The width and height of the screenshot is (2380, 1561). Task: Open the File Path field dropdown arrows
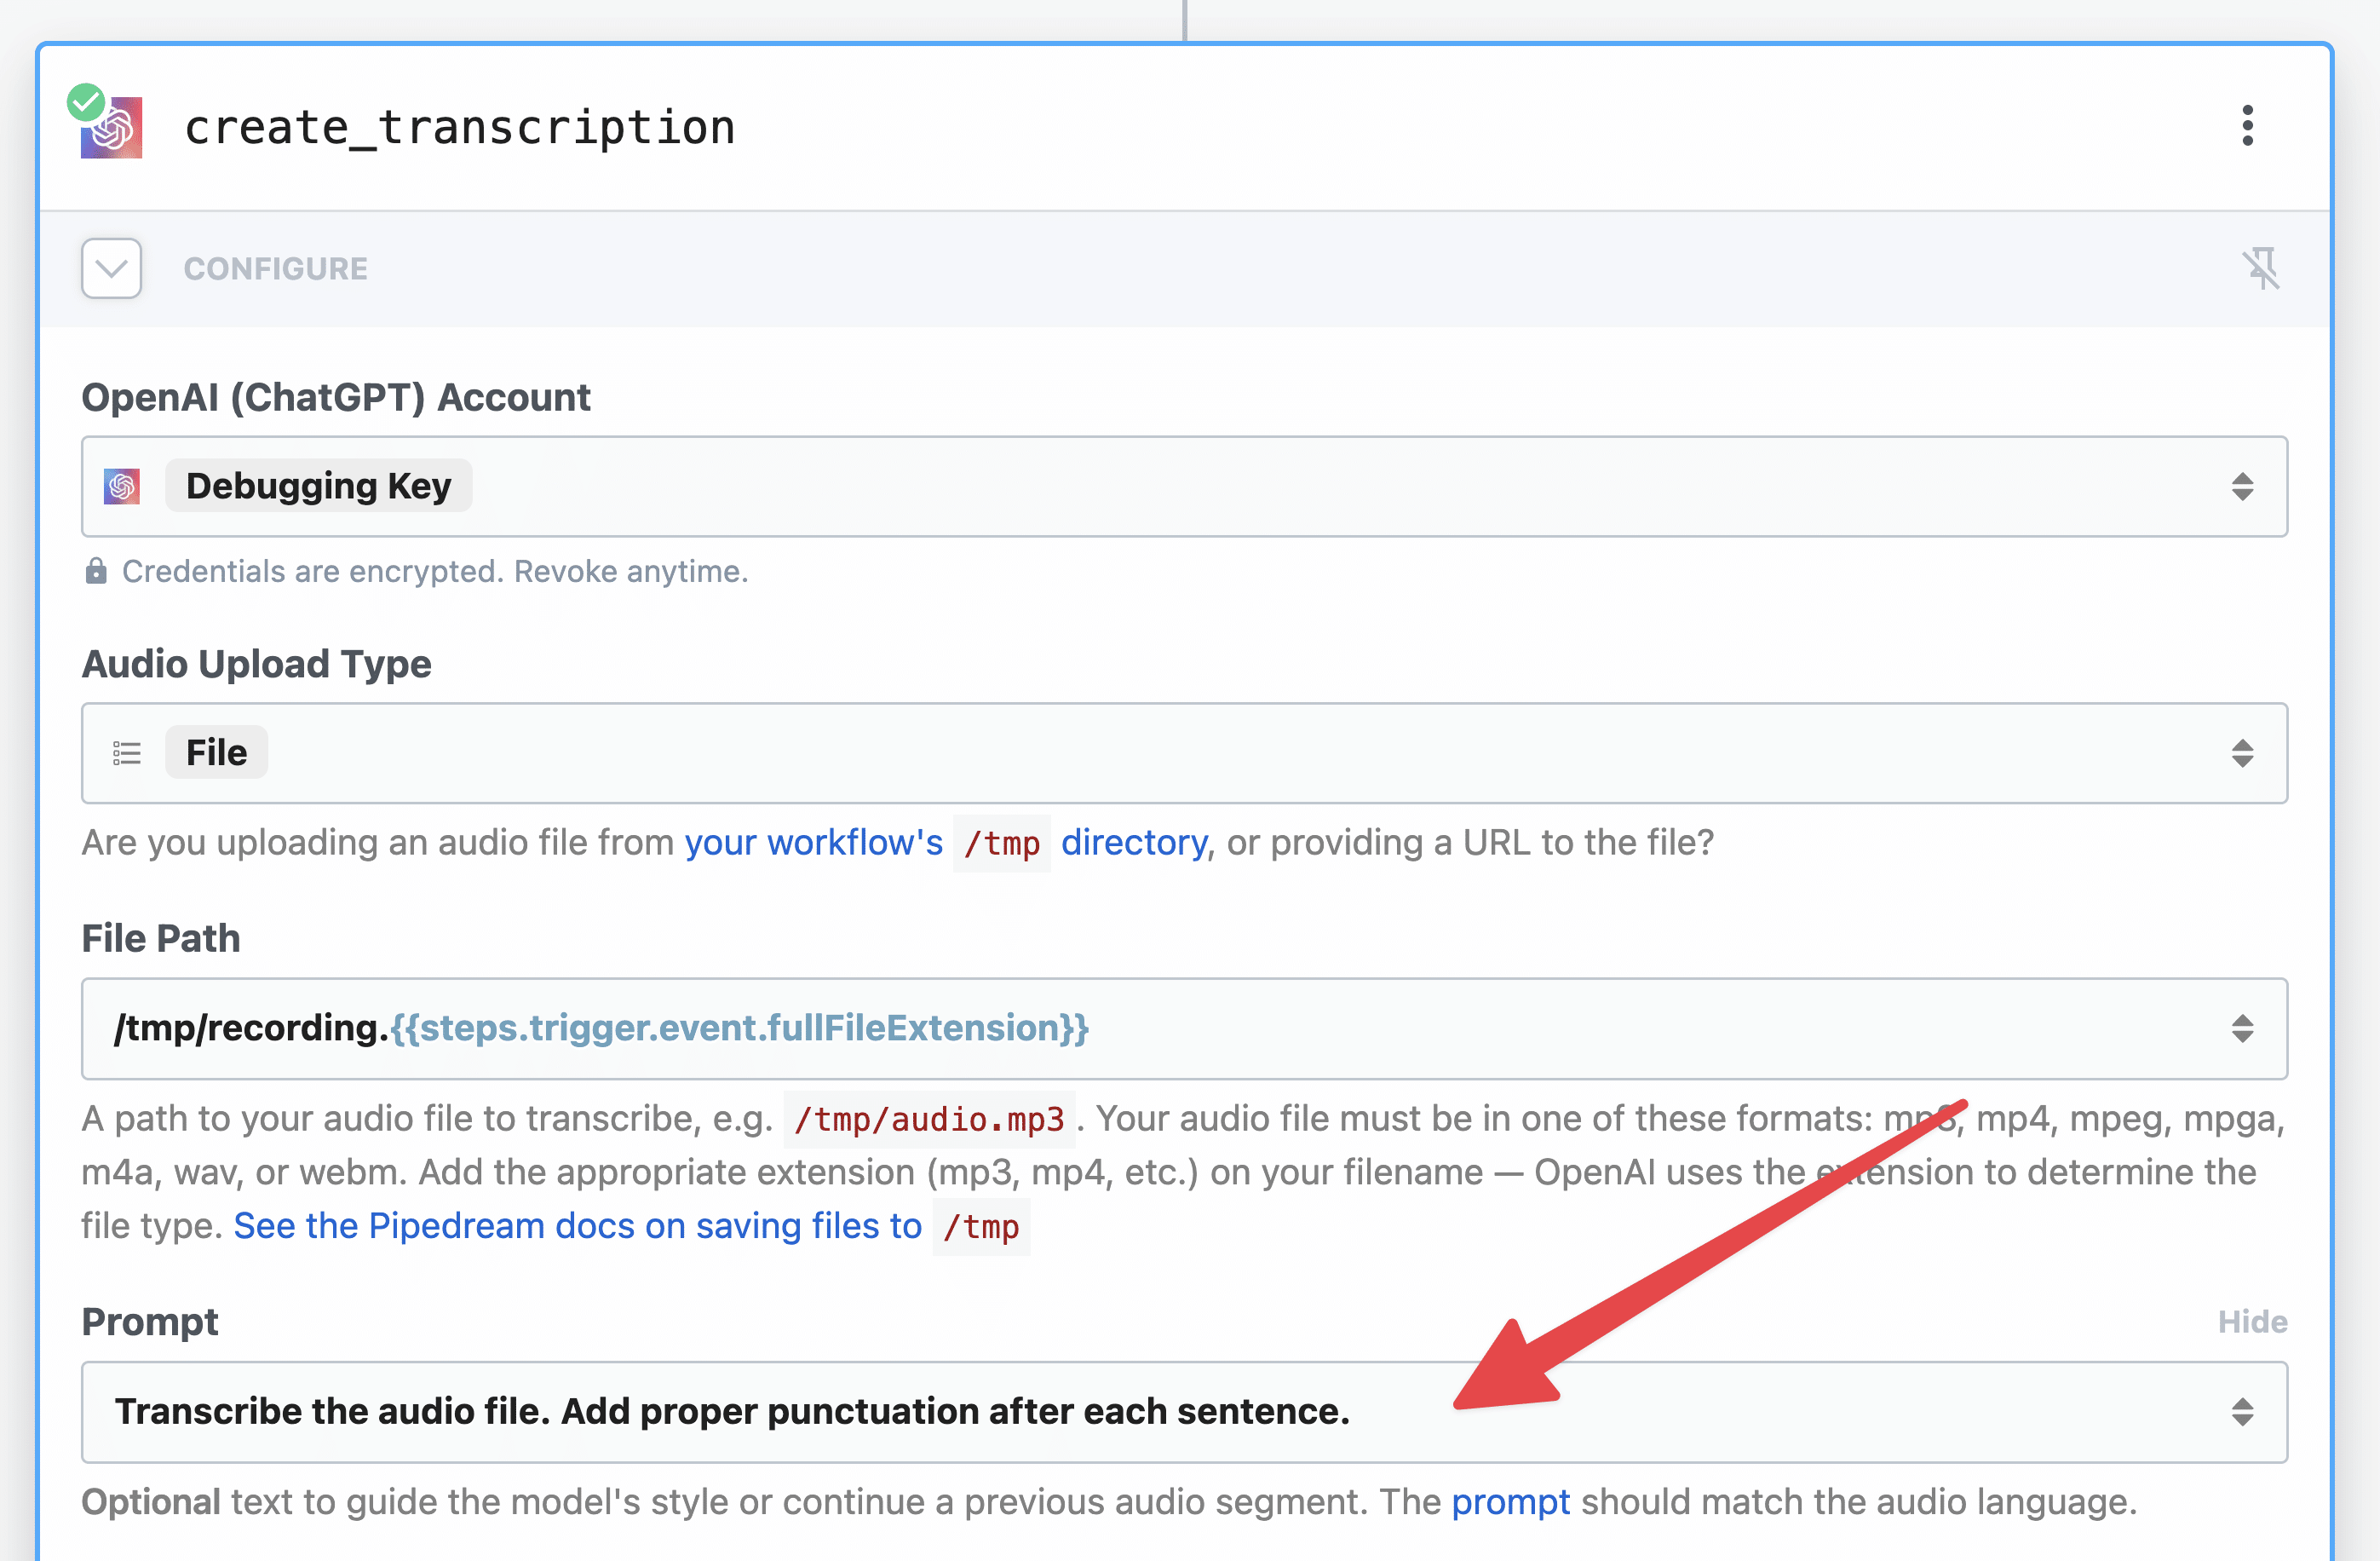pos(2242,1029)
